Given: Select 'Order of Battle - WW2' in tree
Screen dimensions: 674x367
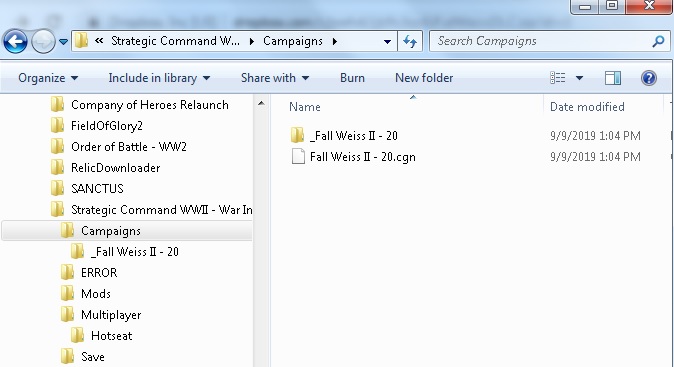Looking at the screenshot, I should click(x=129, y=147).
